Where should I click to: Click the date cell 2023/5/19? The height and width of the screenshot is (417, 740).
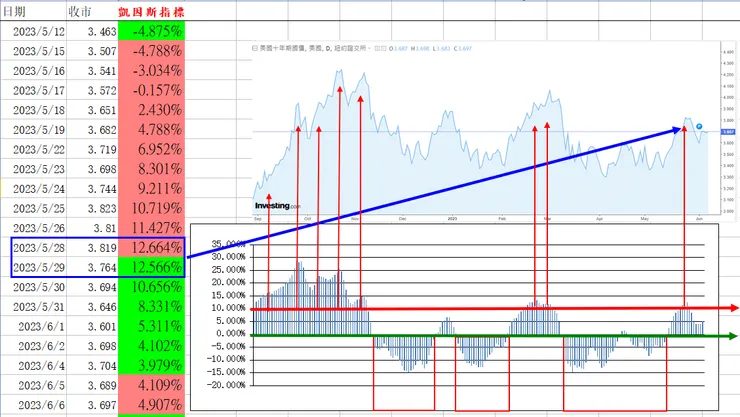[33, 130]
